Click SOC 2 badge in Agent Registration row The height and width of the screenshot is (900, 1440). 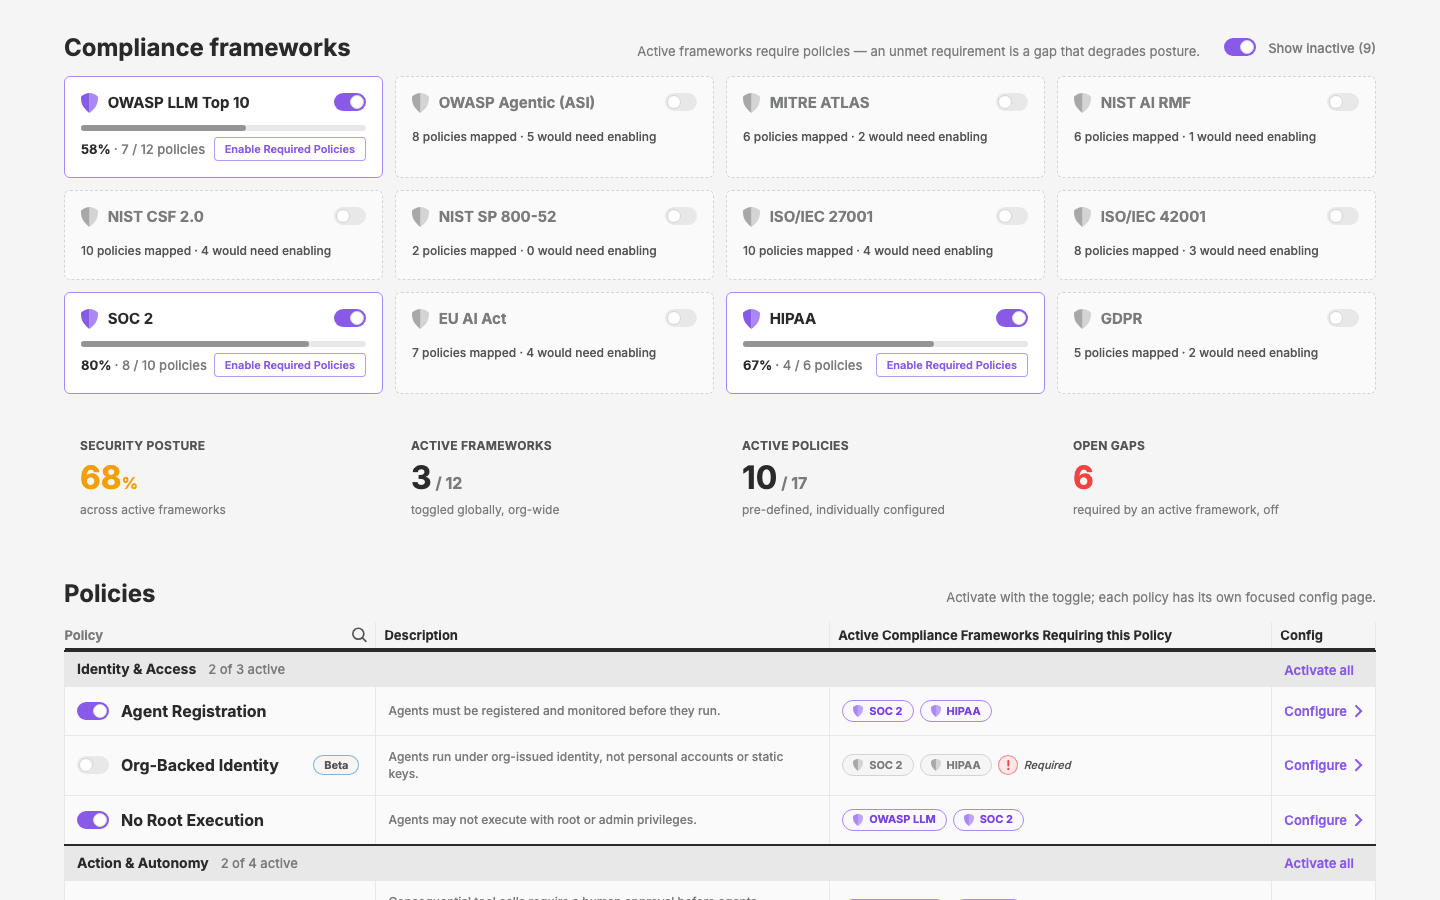click(x=878, y=711)
